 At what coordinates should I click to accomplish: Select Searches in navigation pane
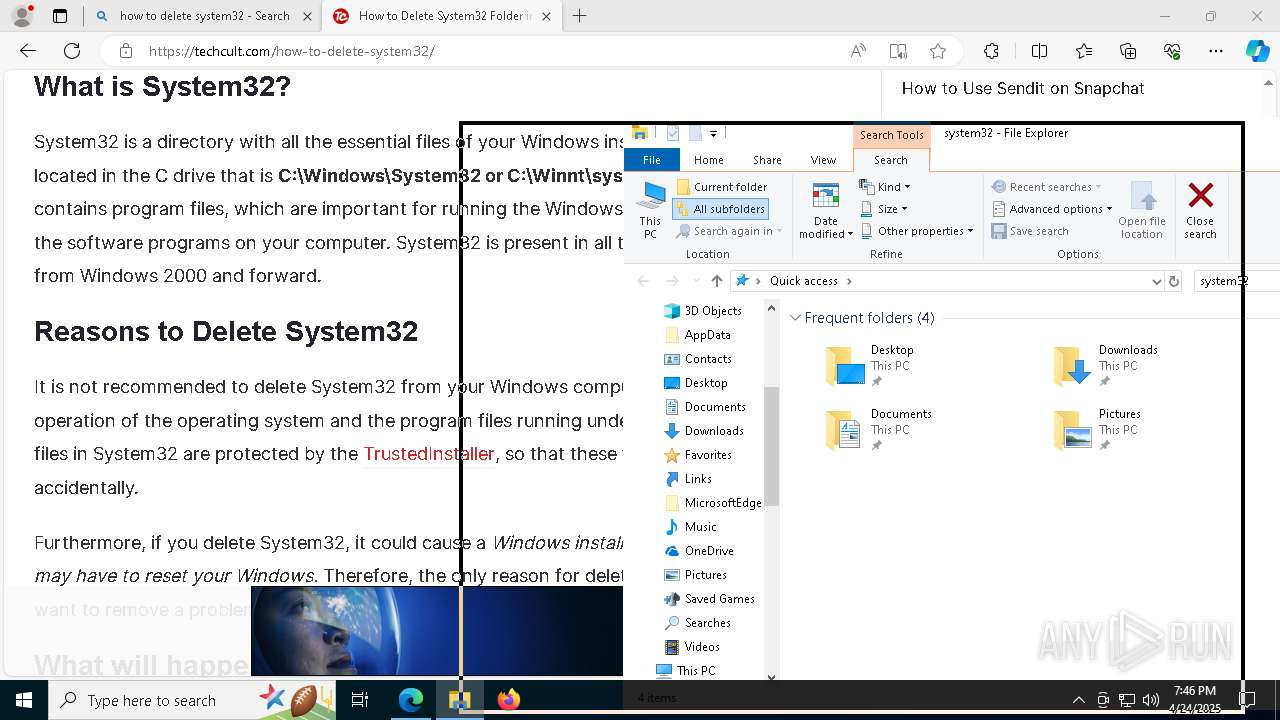tap(698, 623)
